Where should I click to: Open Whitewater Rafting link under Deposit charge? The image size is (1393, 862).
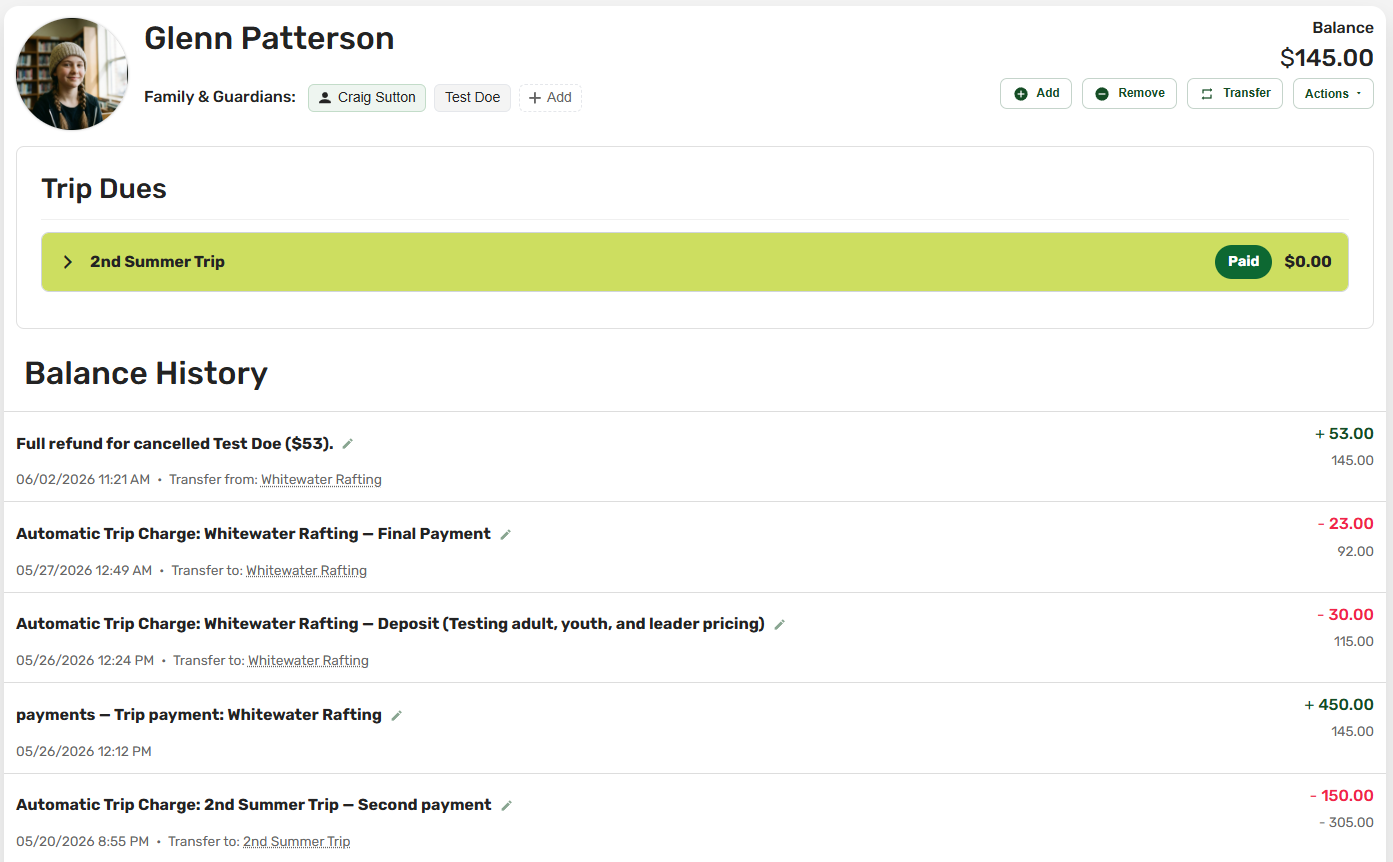pyautogui.click(x=308, y=661)
